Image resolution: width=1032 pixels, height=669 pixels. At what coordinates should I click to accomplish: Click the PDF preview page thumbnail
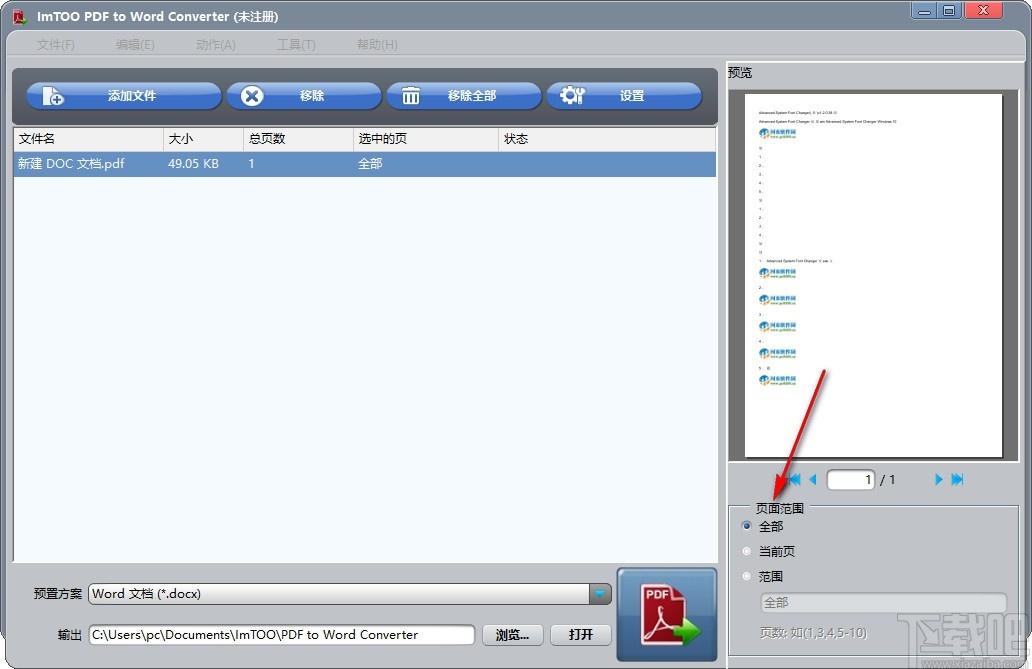pos(873,275)
